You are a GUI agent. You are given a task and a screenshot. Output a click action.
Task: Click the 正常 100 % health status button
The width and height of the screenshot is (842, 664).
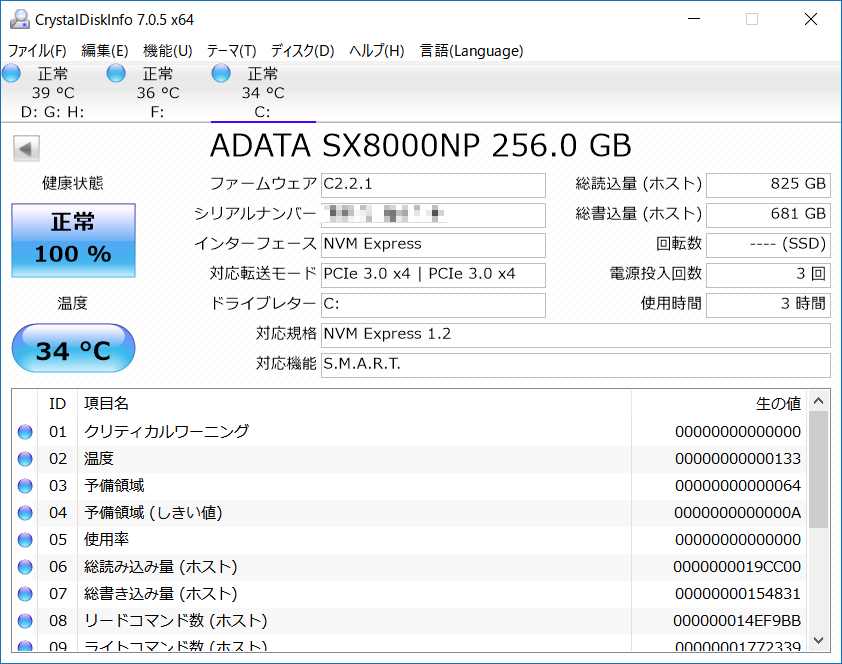tap(74, 240)
